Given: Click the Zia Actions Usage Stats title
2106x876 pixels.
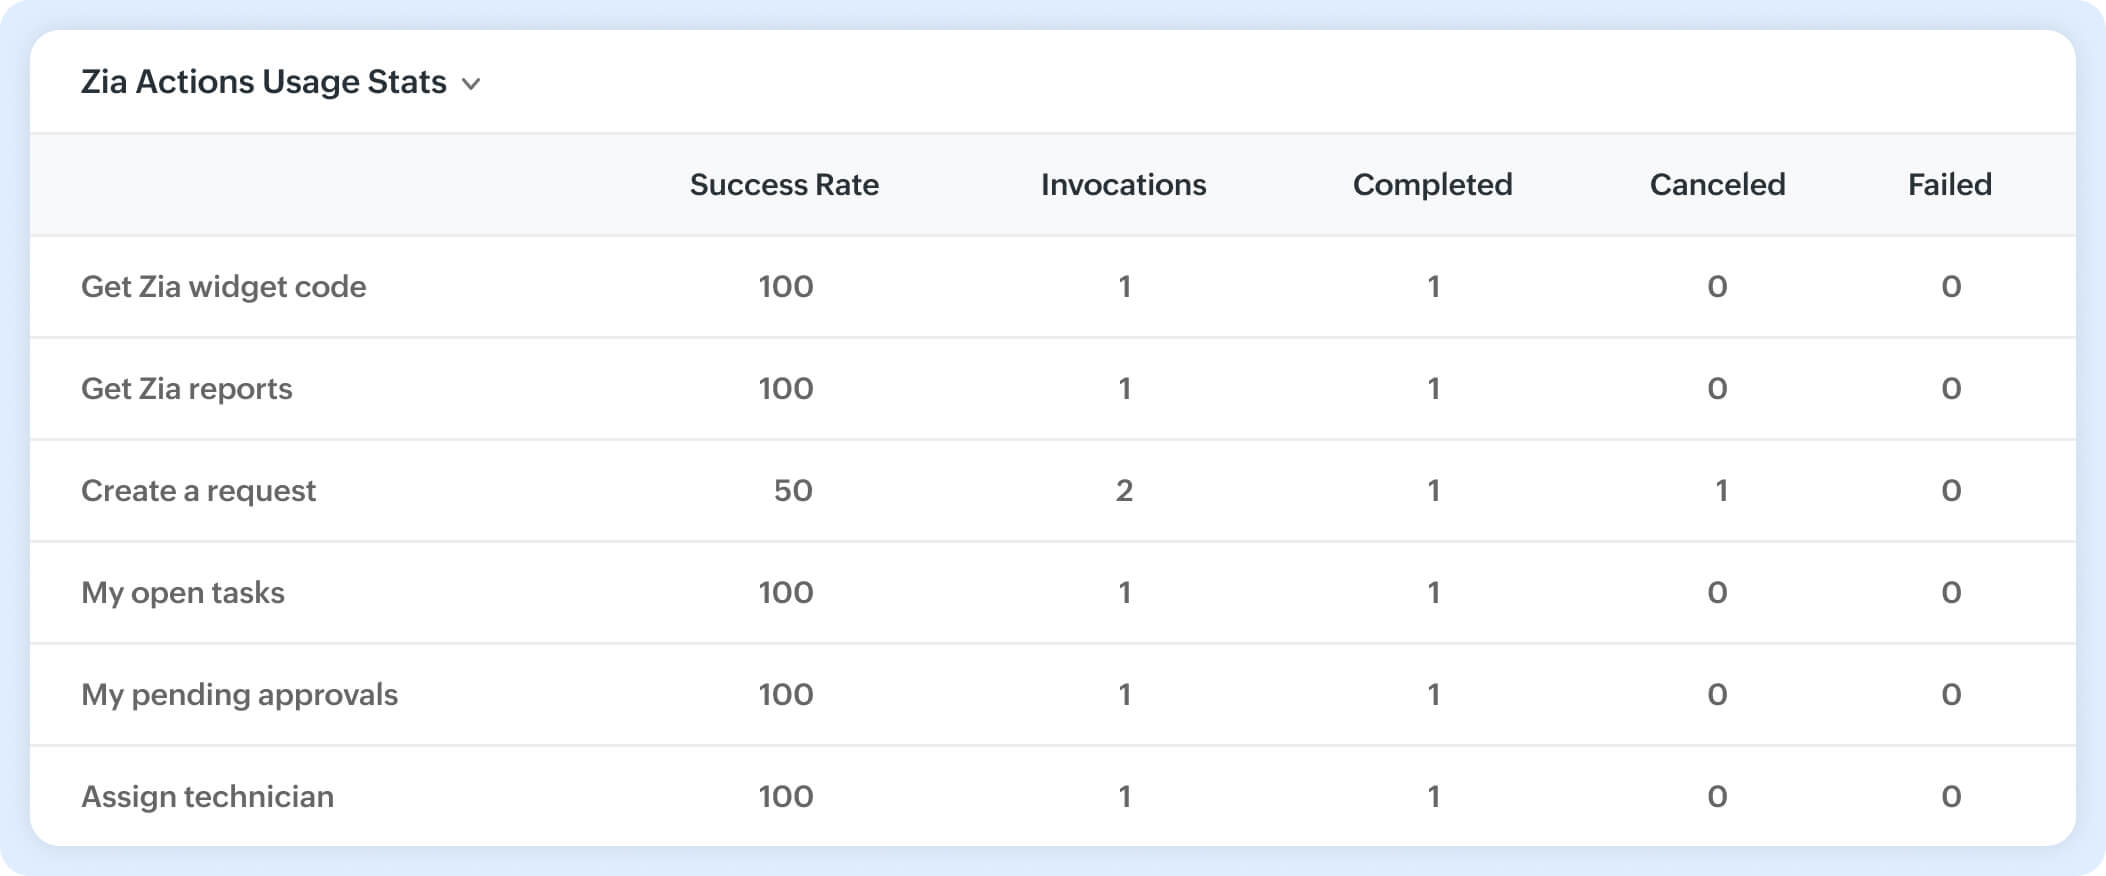Looking at the screenshot, I should point(263,82).
